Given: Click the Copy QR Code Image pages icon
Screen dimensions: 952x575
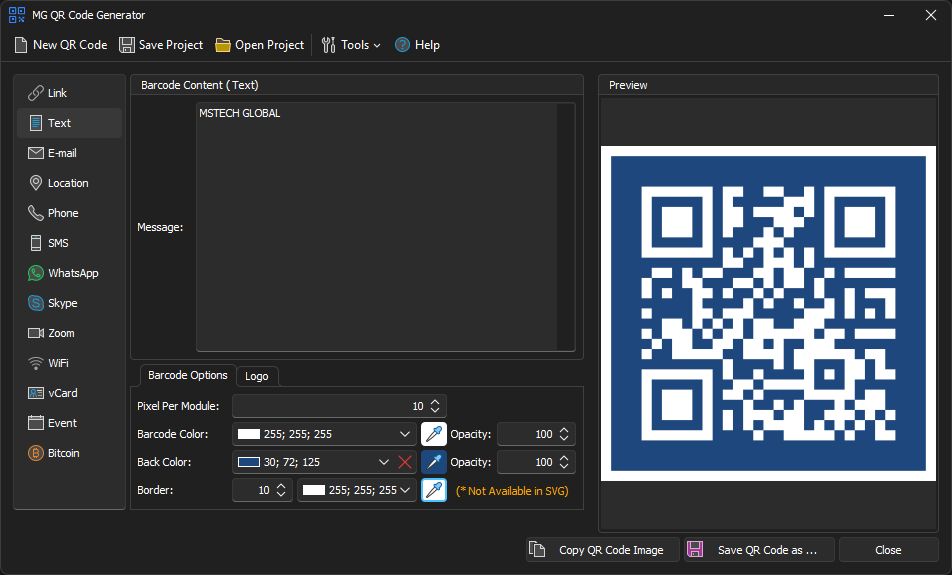Looking at the screenshot, I should (x=537, y=549).
